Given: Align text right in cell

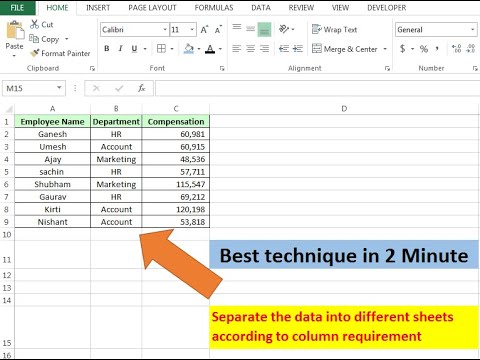Looking at the screenshot, I should click(x=264, y=49).
